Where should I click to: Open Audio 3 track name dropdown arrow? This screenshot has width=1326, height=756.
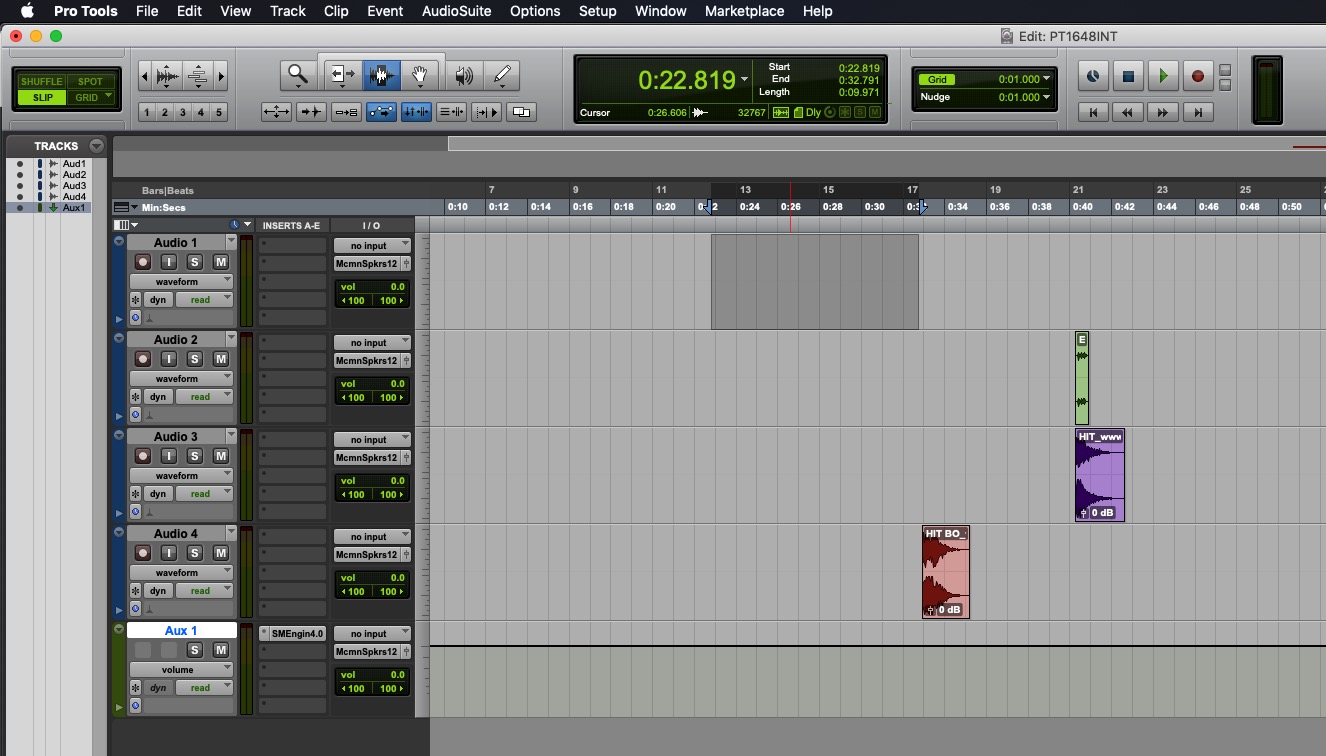tap(231, 436)
